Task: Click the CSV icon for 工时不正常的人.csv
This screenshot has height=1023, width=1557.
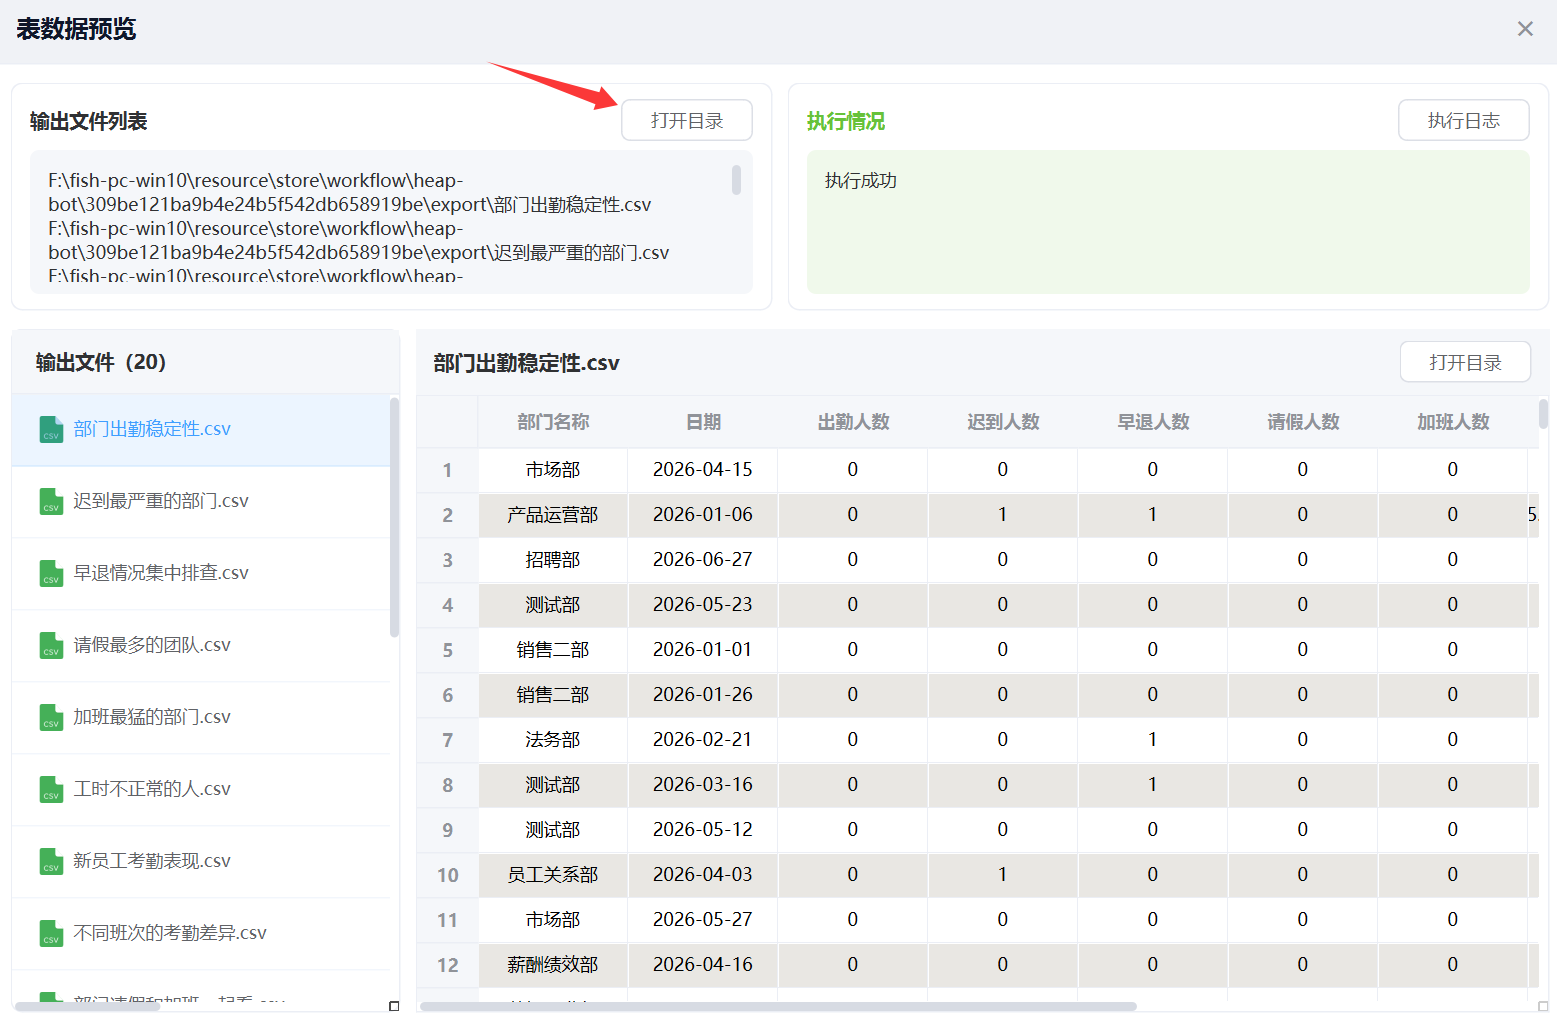Action: click(51, 790)
